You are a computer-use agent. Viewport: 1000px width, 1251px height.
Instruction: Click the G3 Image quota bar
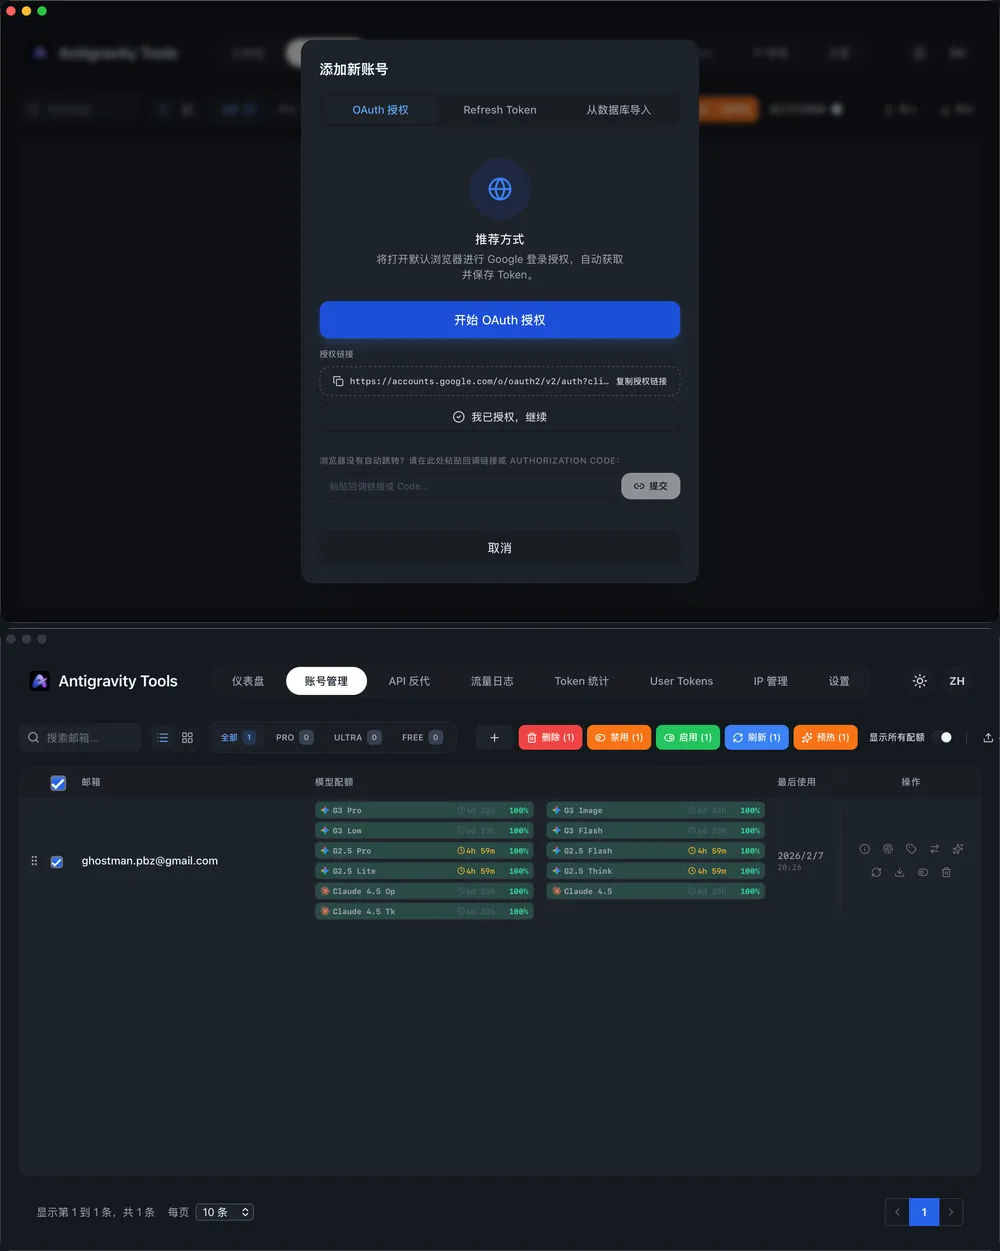tap(656, 810)
